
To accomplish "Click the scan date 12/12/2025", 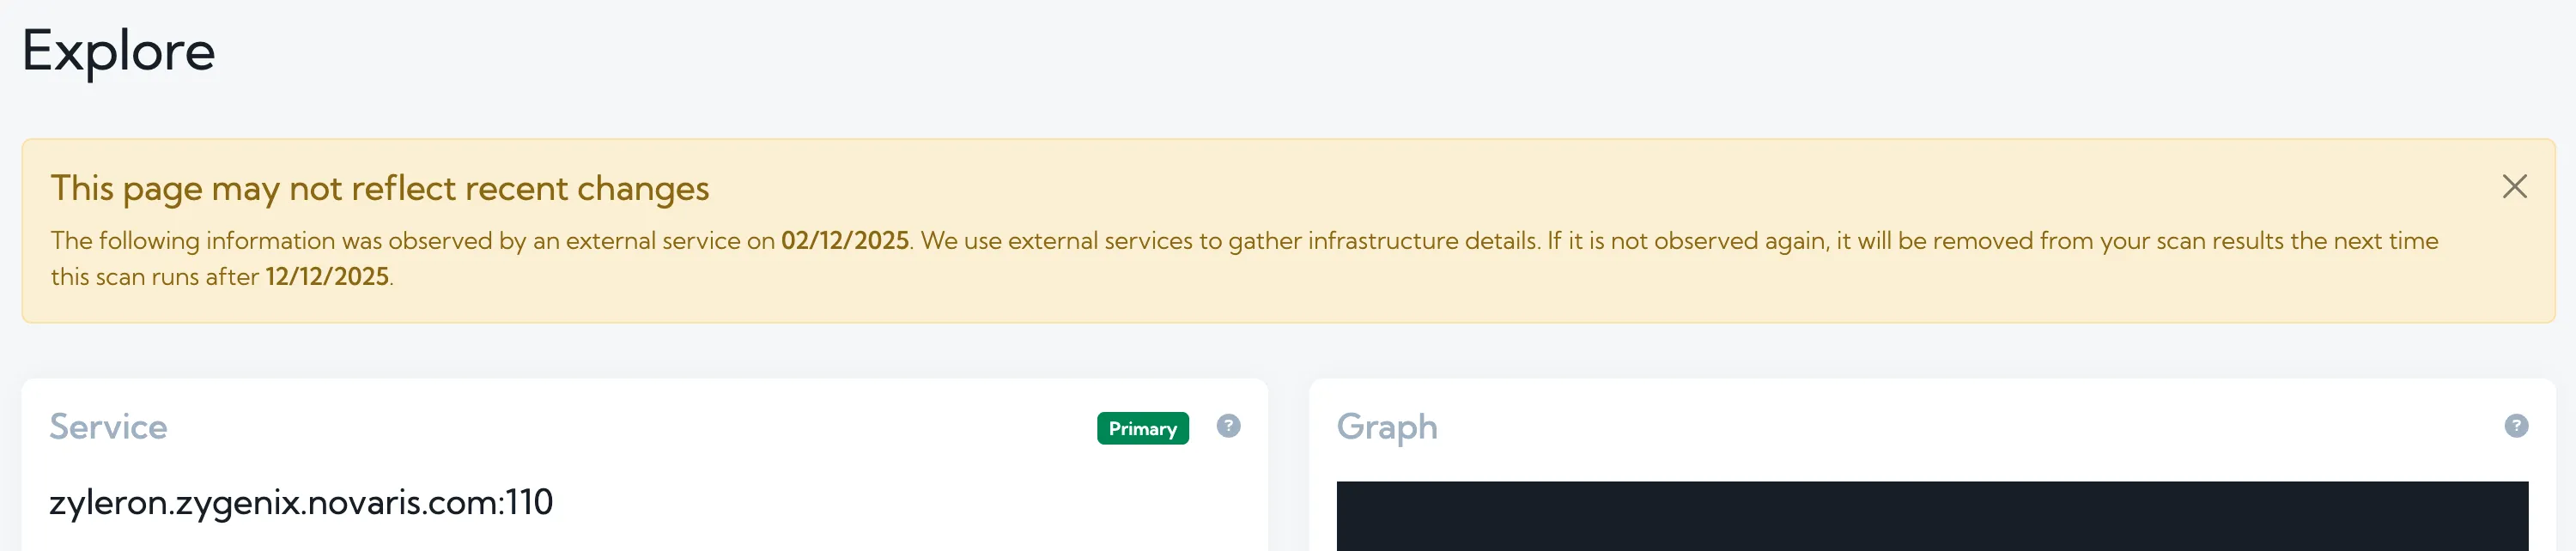I will tap(327, 277).
